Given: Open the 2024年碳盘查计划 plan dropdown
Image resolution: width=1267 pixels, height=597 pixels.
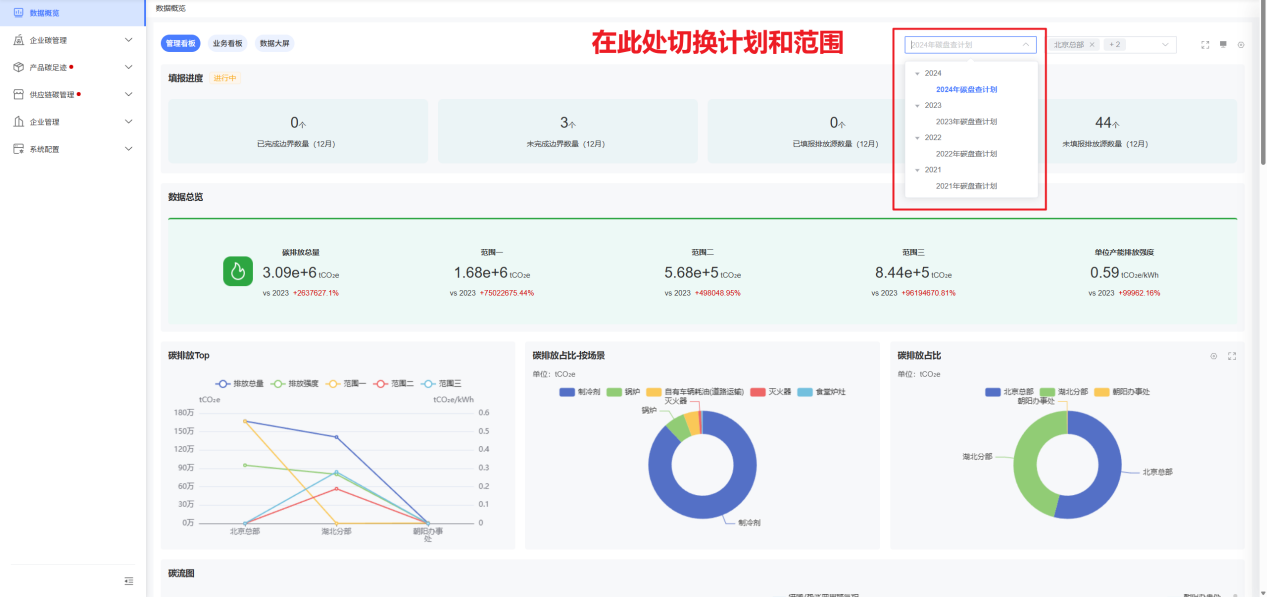Looking at the screenshot, I should coord(969,44).
